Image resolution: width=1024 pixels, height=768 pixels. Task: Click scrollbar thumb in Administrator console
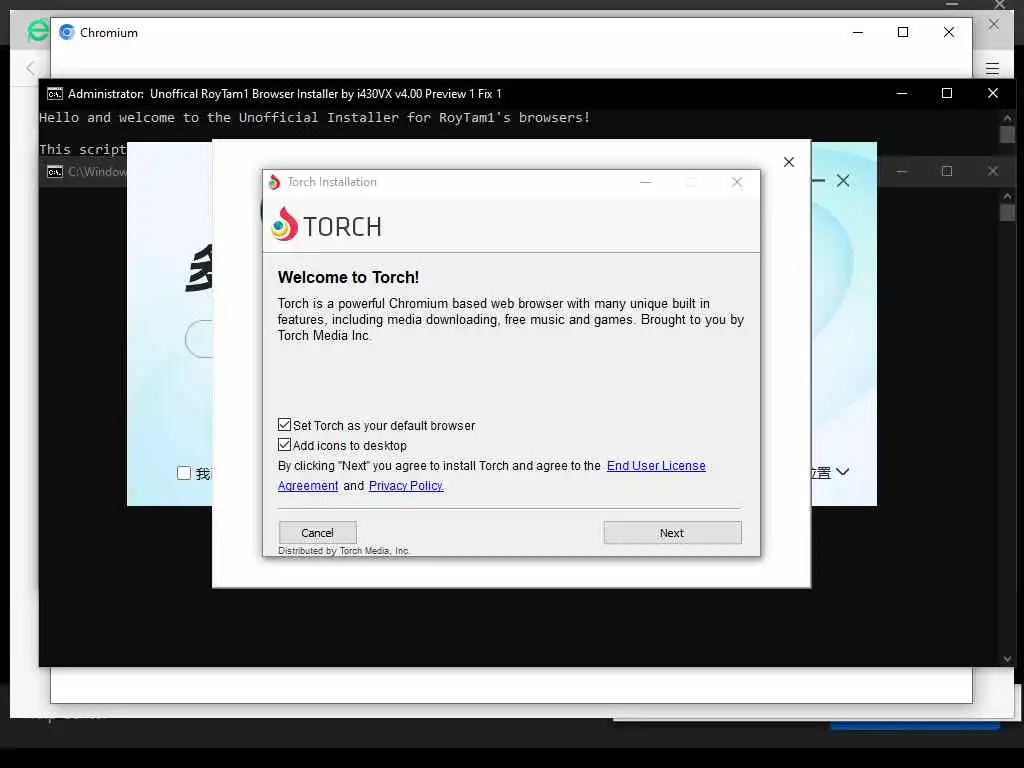point(1007,134)
